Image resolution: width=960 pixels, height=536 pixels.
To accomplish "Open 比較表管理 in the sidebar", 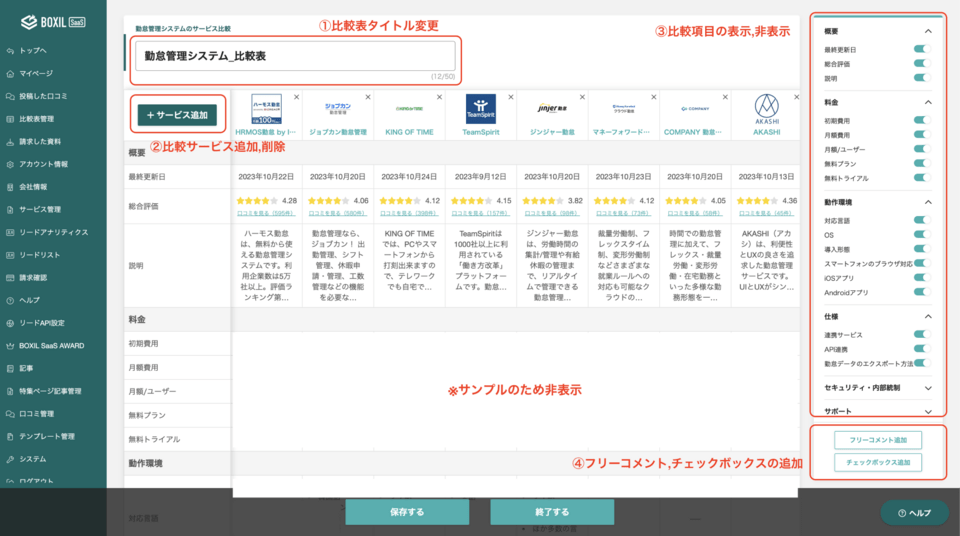I will (36, 118).
